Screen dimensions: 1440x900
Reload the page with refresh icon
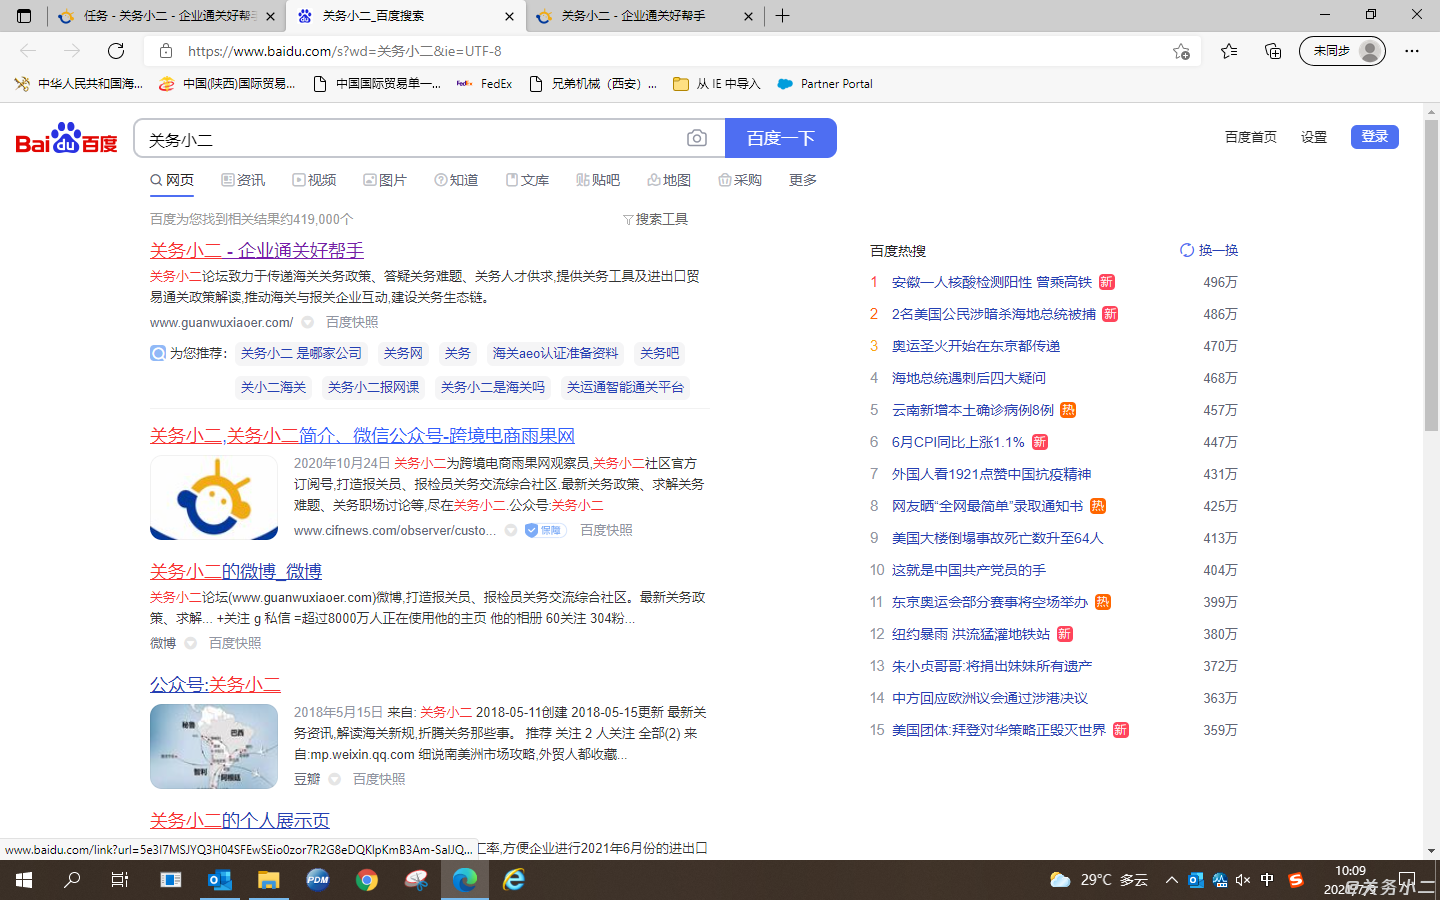(116, 51)
